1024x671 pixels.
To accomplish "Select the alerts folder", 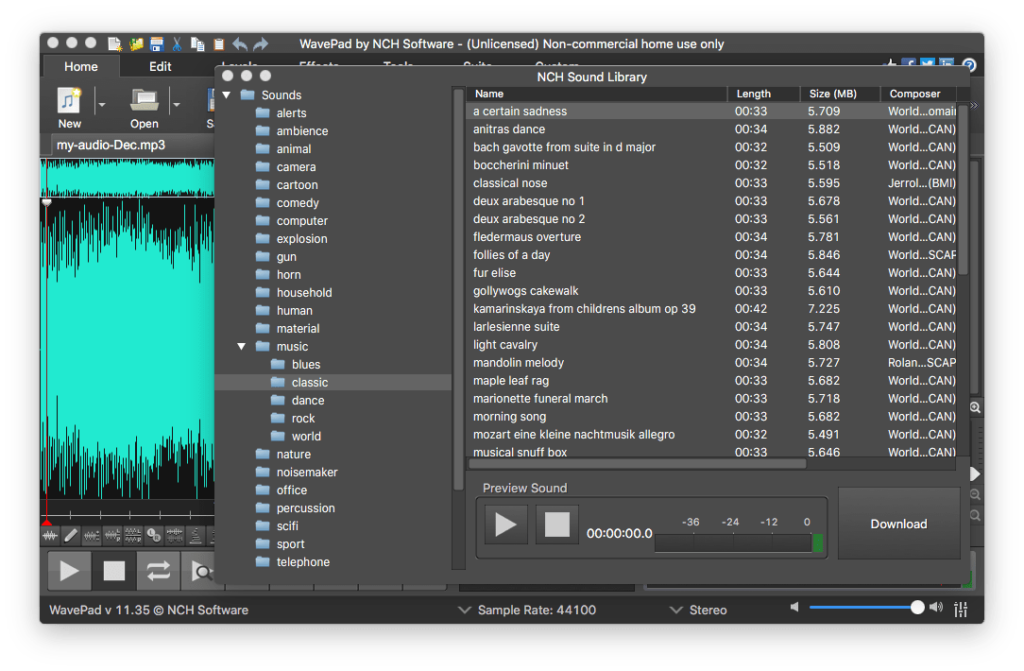I will tap(291, 113).
